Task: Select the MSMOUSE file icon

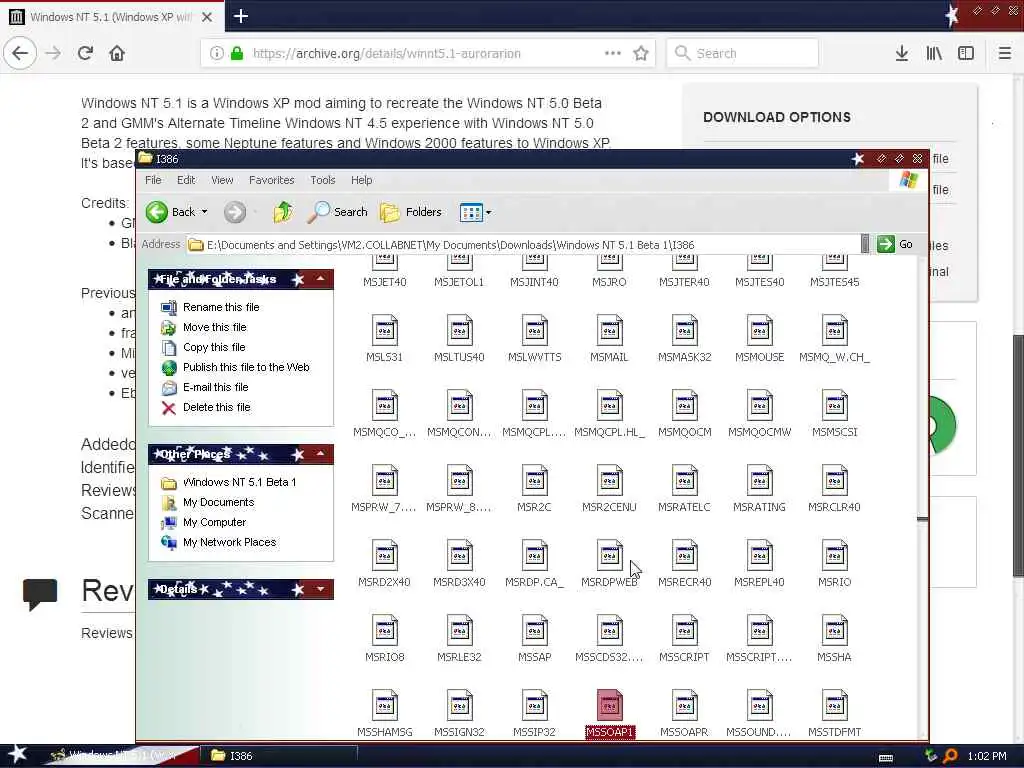Action: [760, 330]
